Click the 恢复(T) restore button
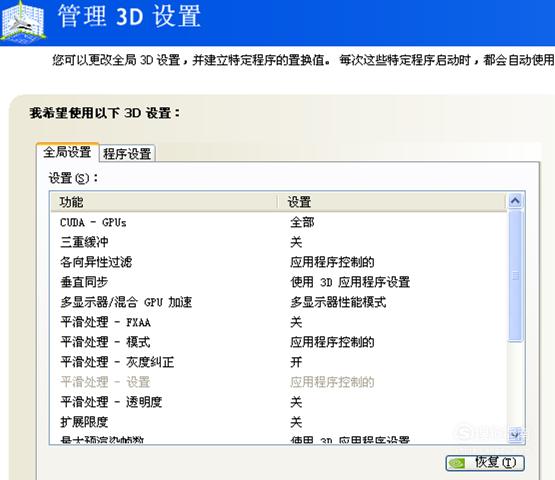The height and width of the screenshot is (480, 555). (x=485, y=463)
